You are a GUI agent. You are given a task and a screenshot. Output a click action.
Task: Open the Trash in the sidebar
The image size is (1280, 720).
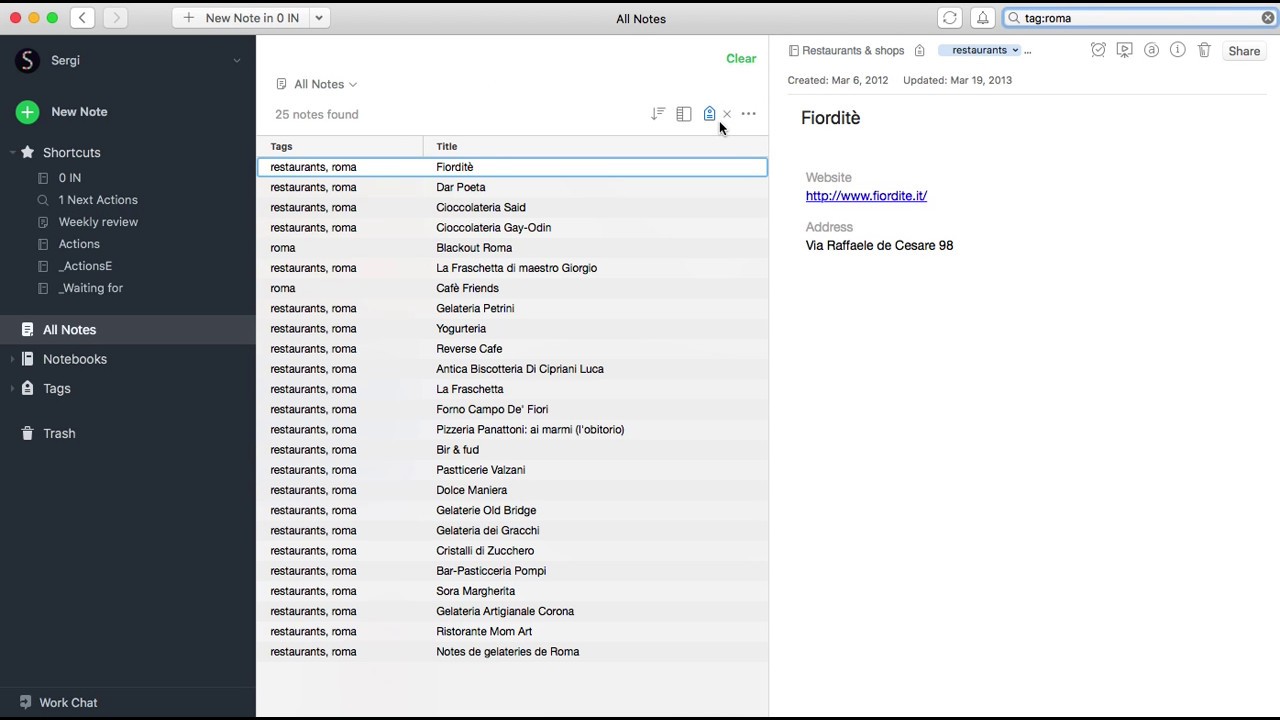coord(59,433)
